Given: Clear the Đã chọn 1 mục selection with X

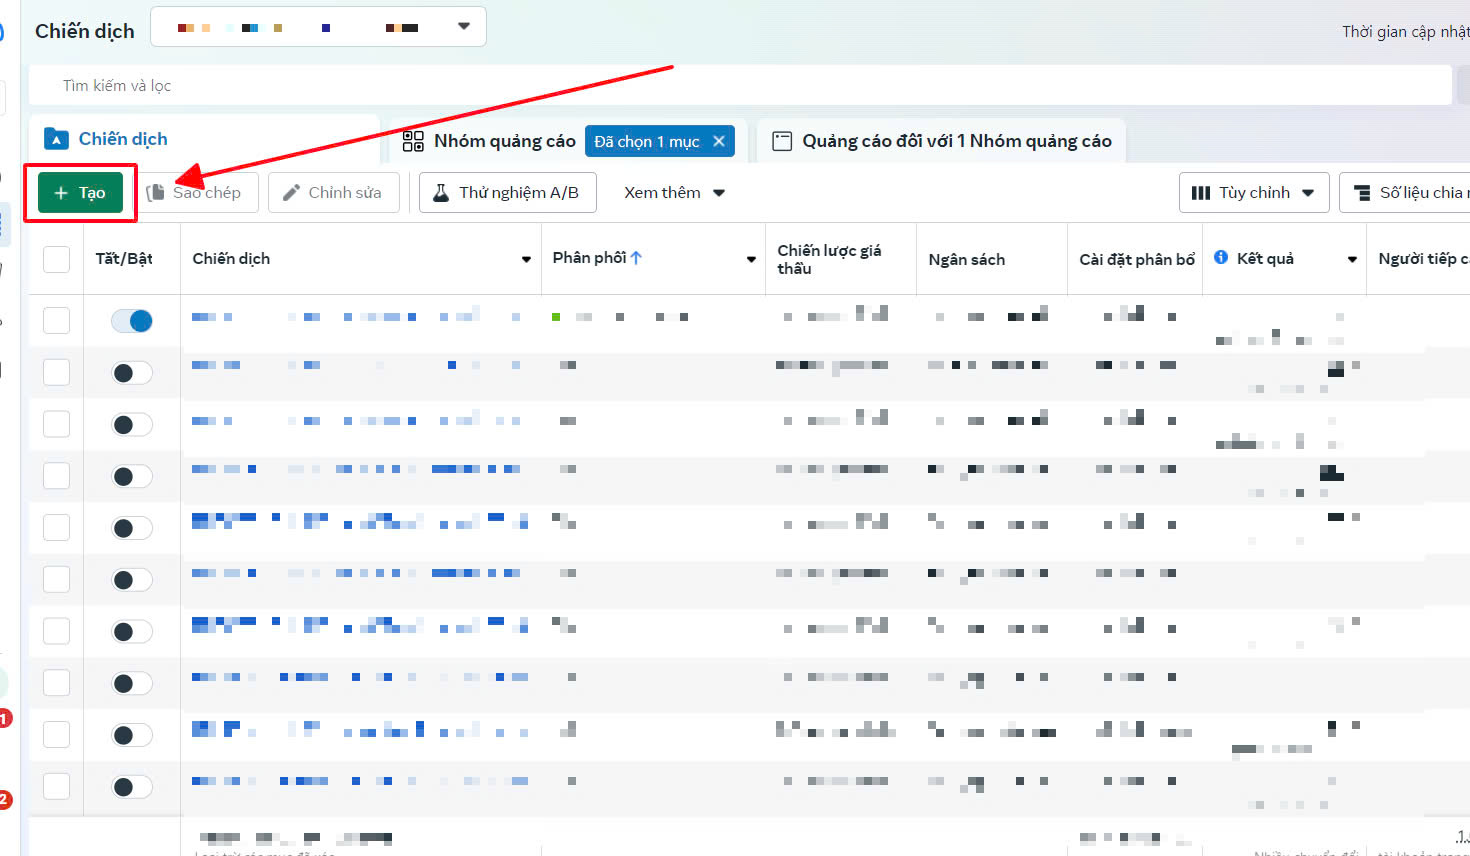Looking at the screenshot, I should click(x=718, y=141).
